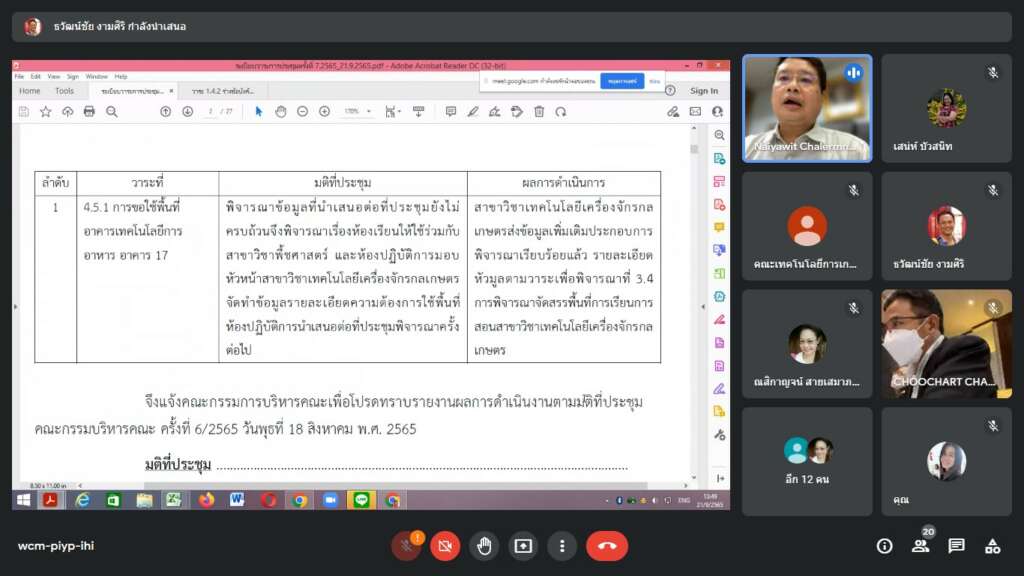Viewport: 1024px width, 576px height.
Task: Present now using share screen button
Action: 523,546
